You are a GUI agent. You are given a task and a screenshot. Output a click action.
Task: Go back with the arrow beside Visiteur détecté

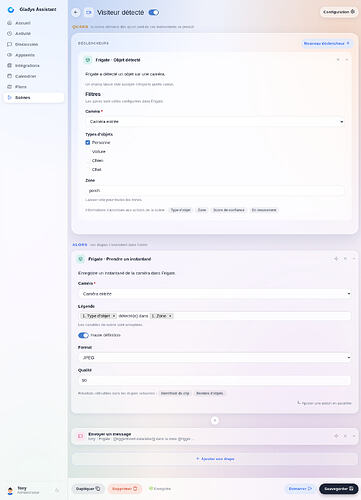76,12
